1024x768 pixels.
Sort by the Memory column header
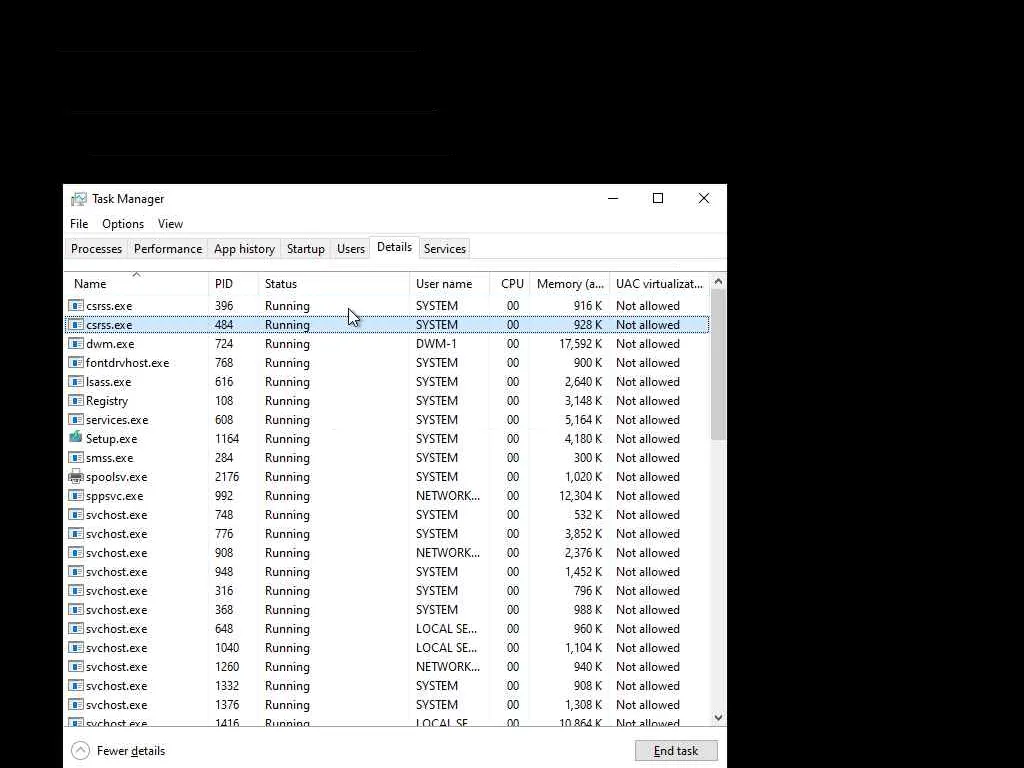coord(569,283)
